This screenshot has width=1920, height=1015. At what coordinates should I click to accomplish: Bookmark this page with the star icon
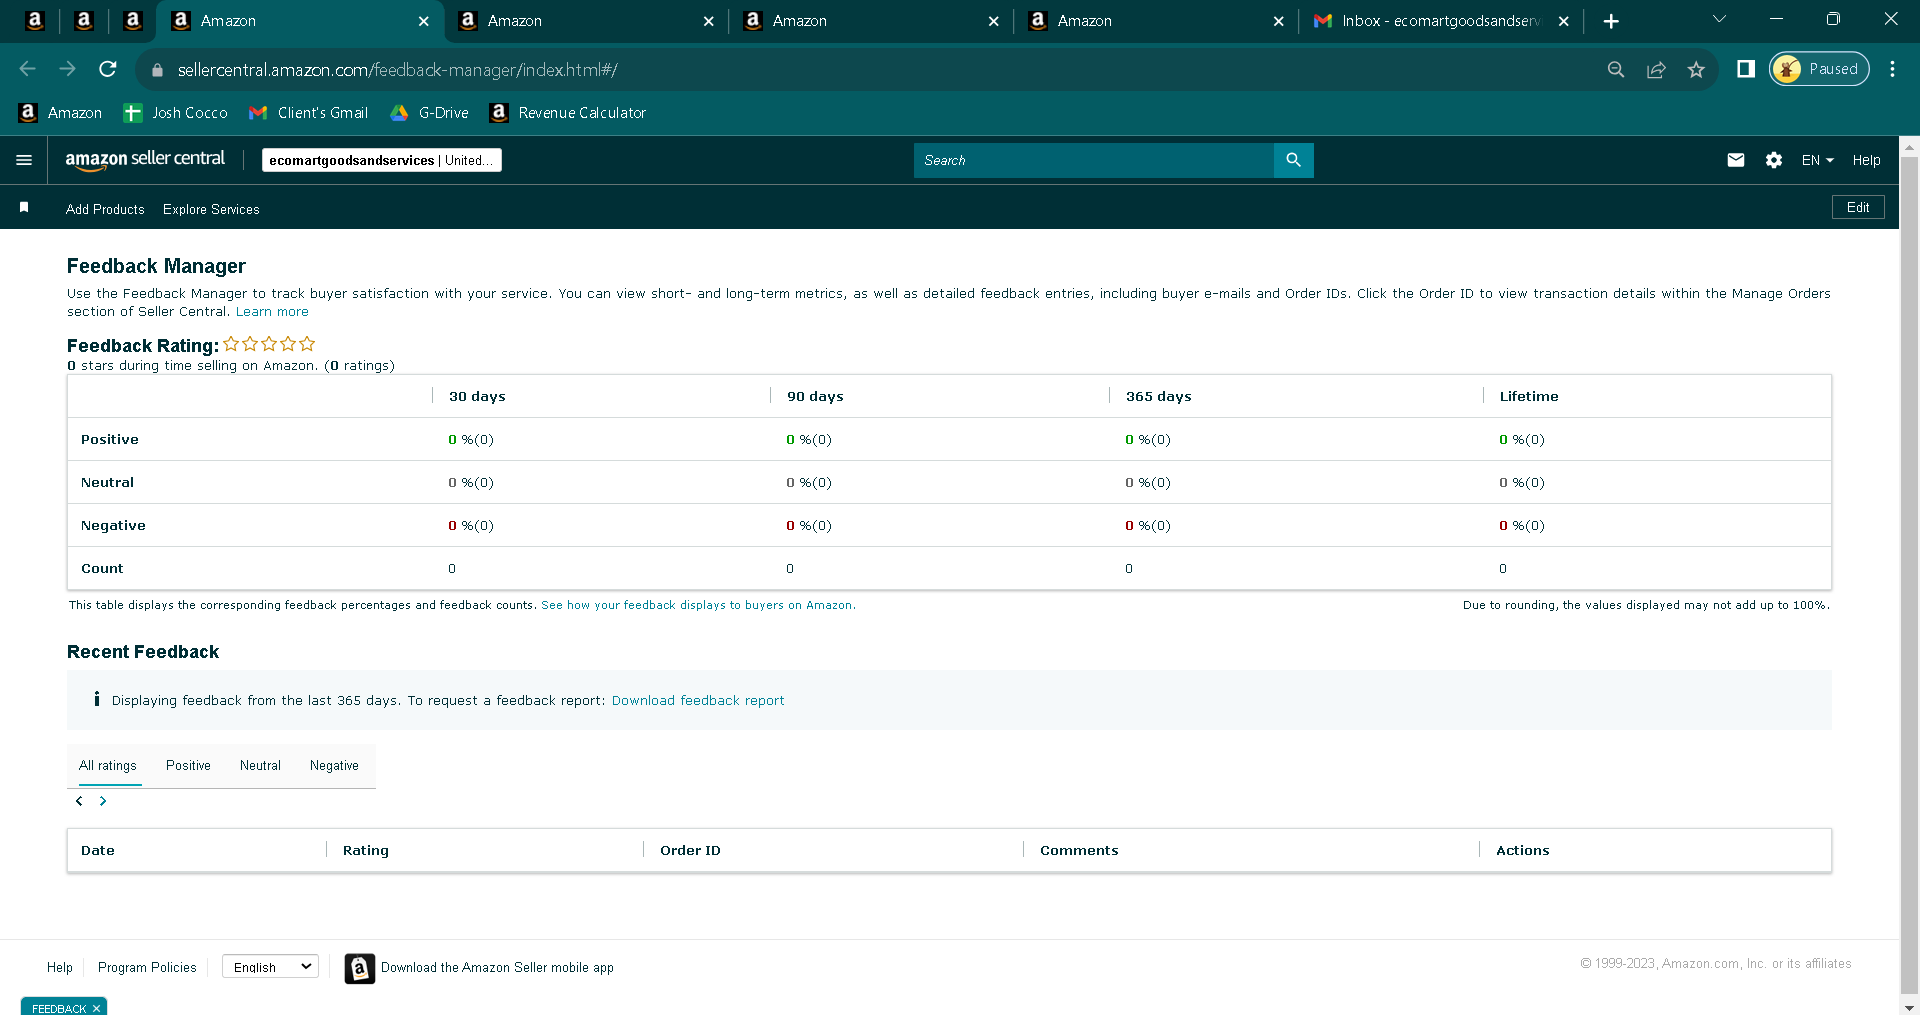(x=1696, y=69)
